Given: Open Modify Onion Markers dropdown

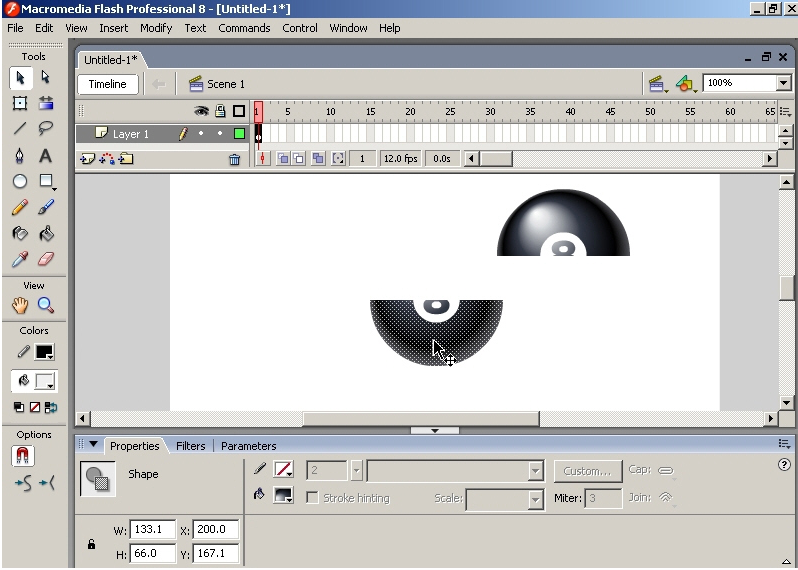Looking at the screenshot, I should pos(338,159).
